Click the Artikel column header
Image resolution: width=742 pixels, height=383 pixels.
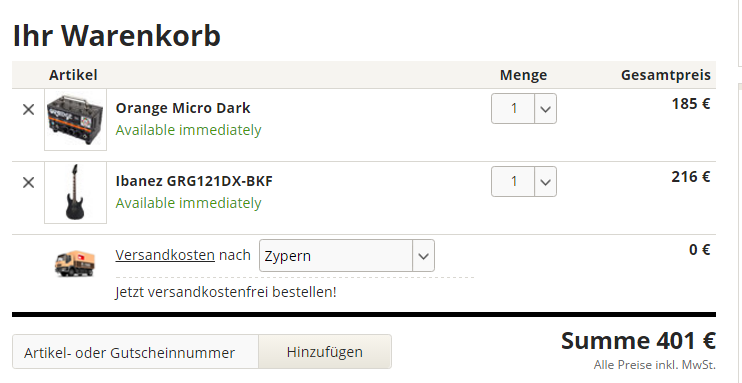click(73, 75)
